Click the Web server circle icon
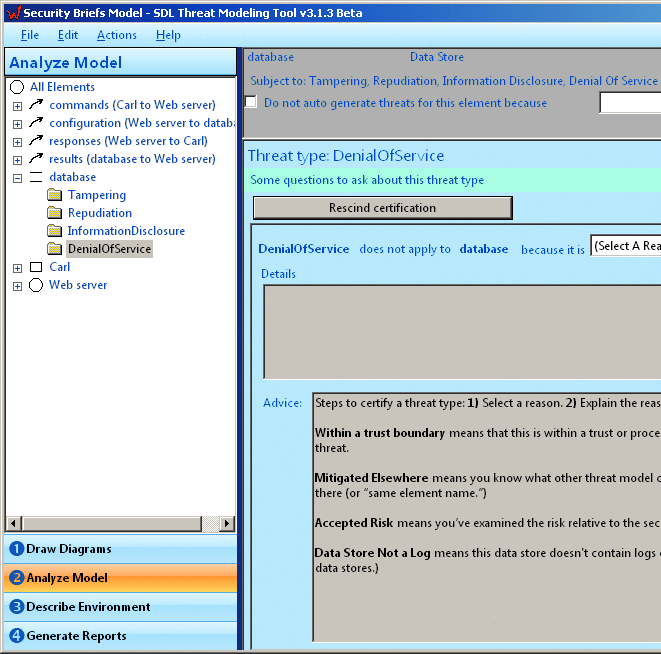The width and height of the screenshot is (661, 654). pos(36,286)
